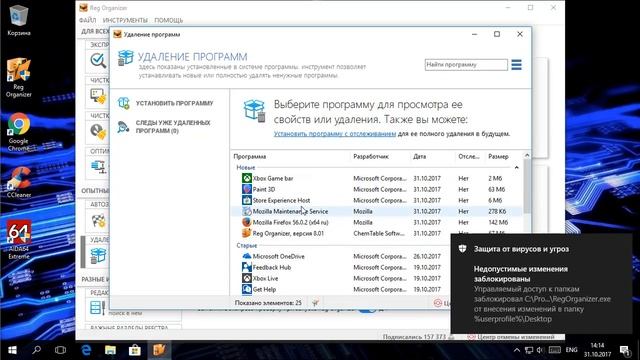Open Microsoft Store from taskbar

[x=135, y=350]
